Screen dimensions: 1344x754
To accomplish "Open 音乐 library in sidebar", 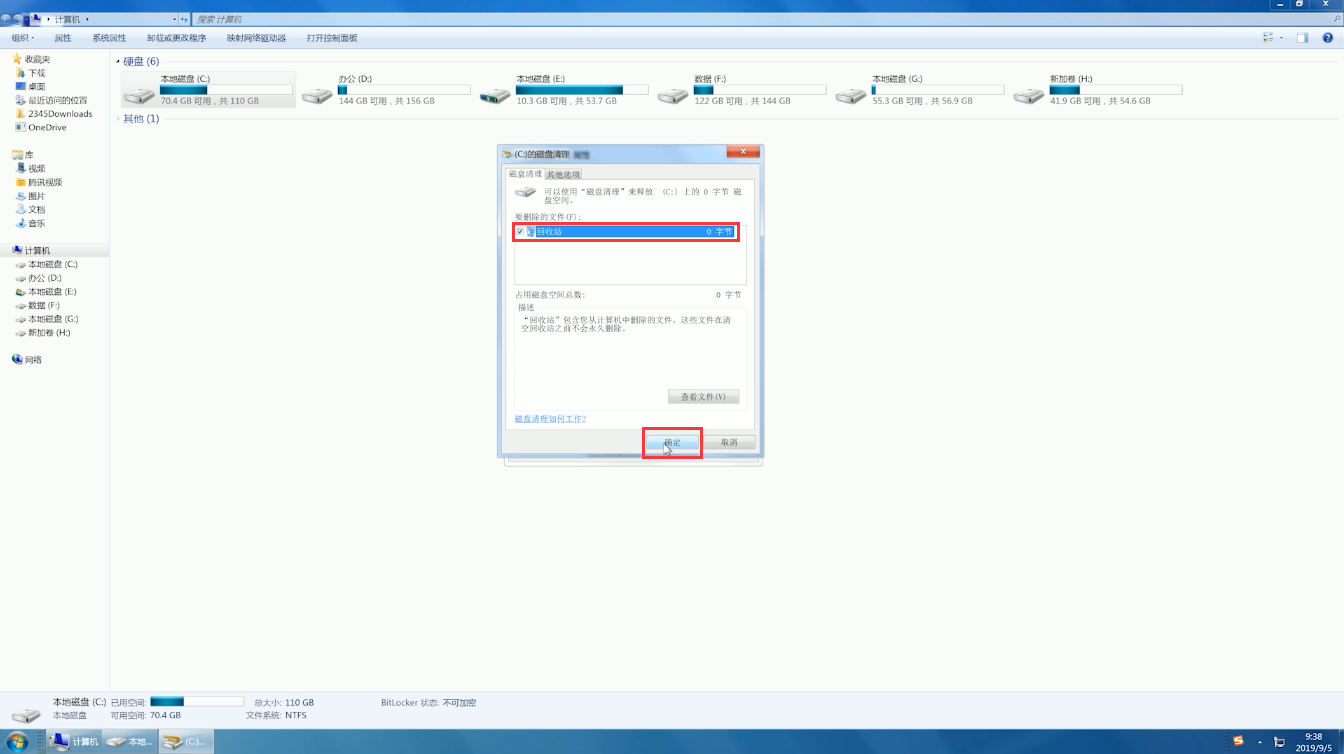I will coord(30,223).
